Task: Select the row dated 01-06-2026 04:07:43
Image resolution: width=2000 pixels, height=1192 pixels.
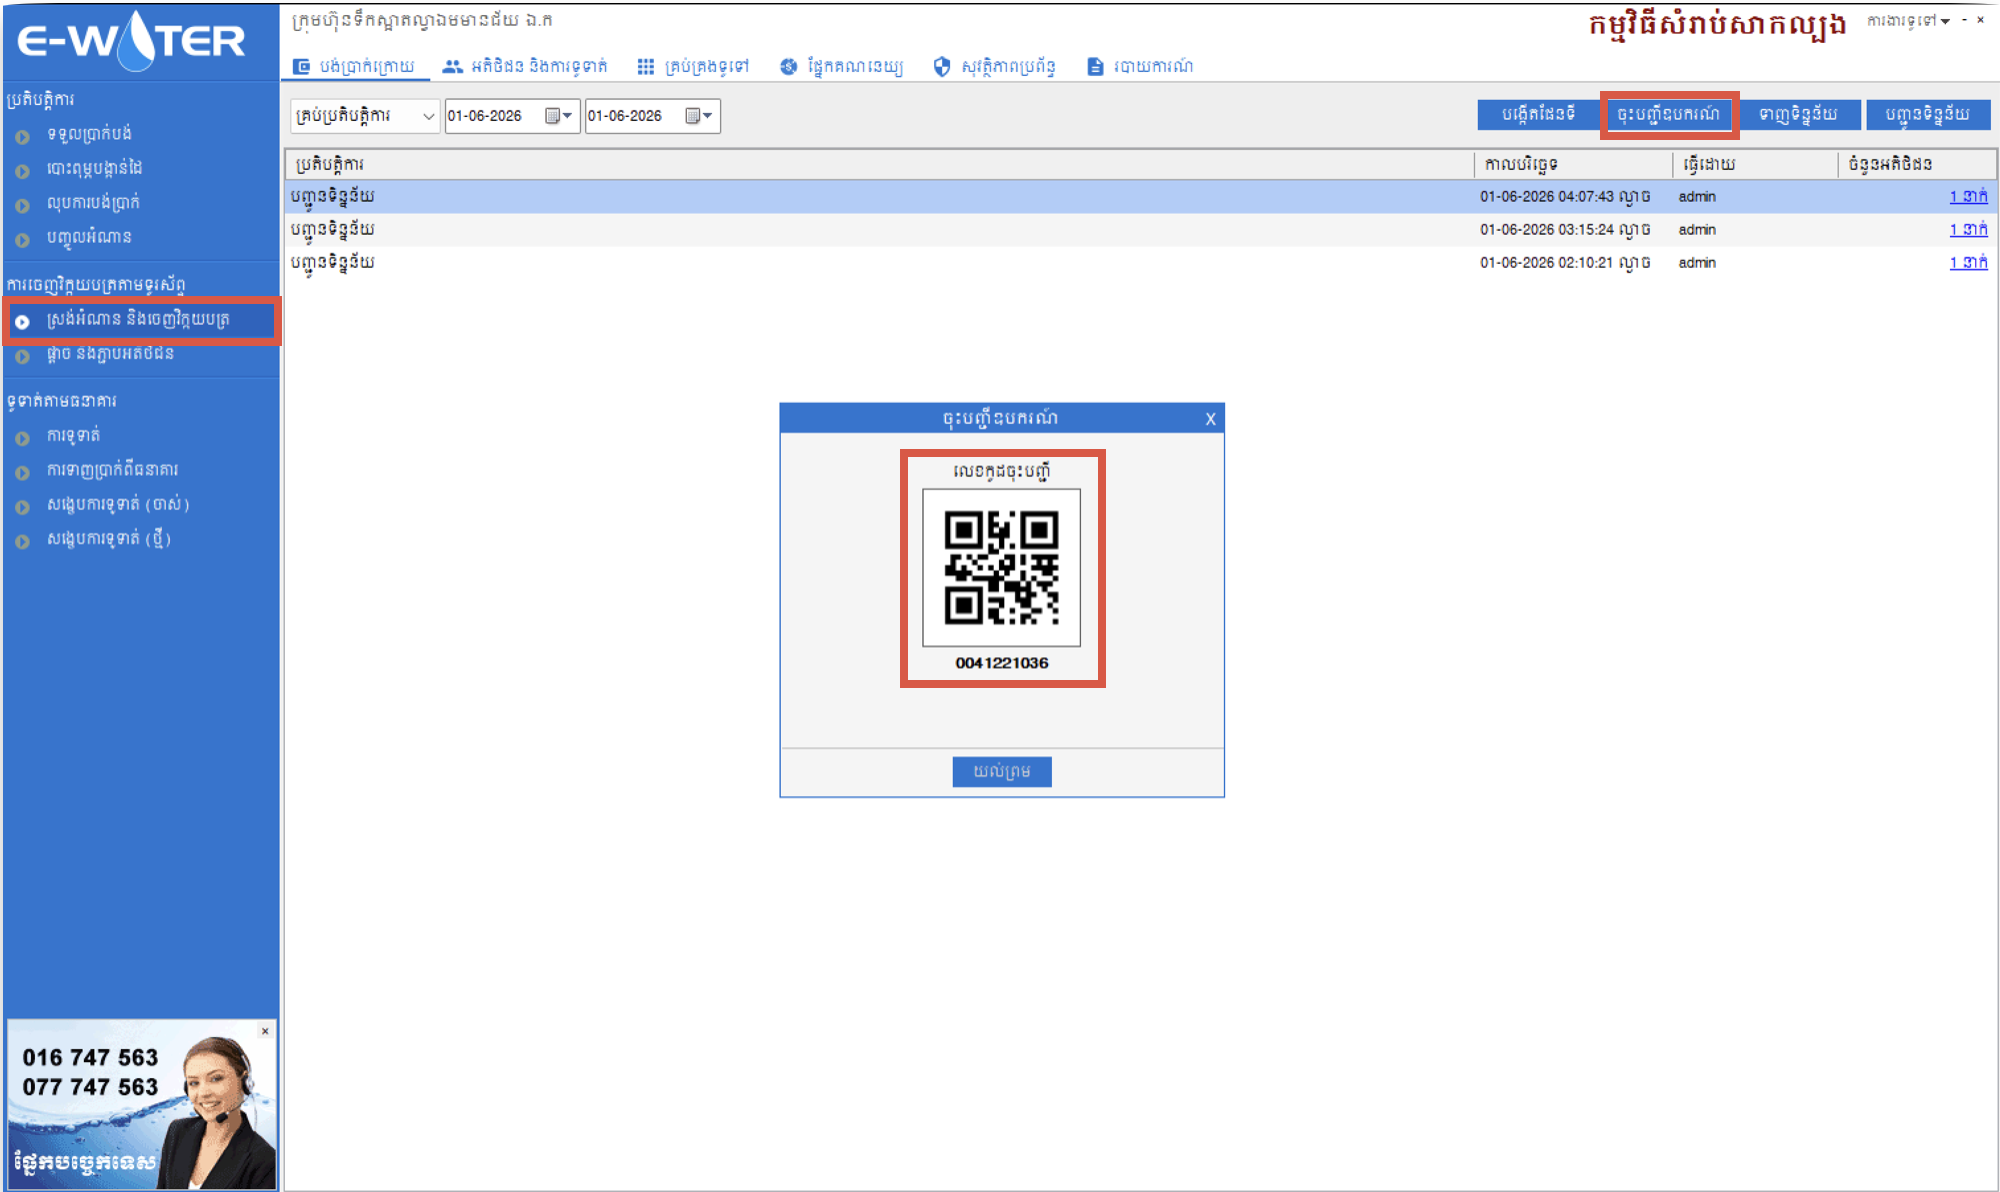Action: pos(1140,196)
